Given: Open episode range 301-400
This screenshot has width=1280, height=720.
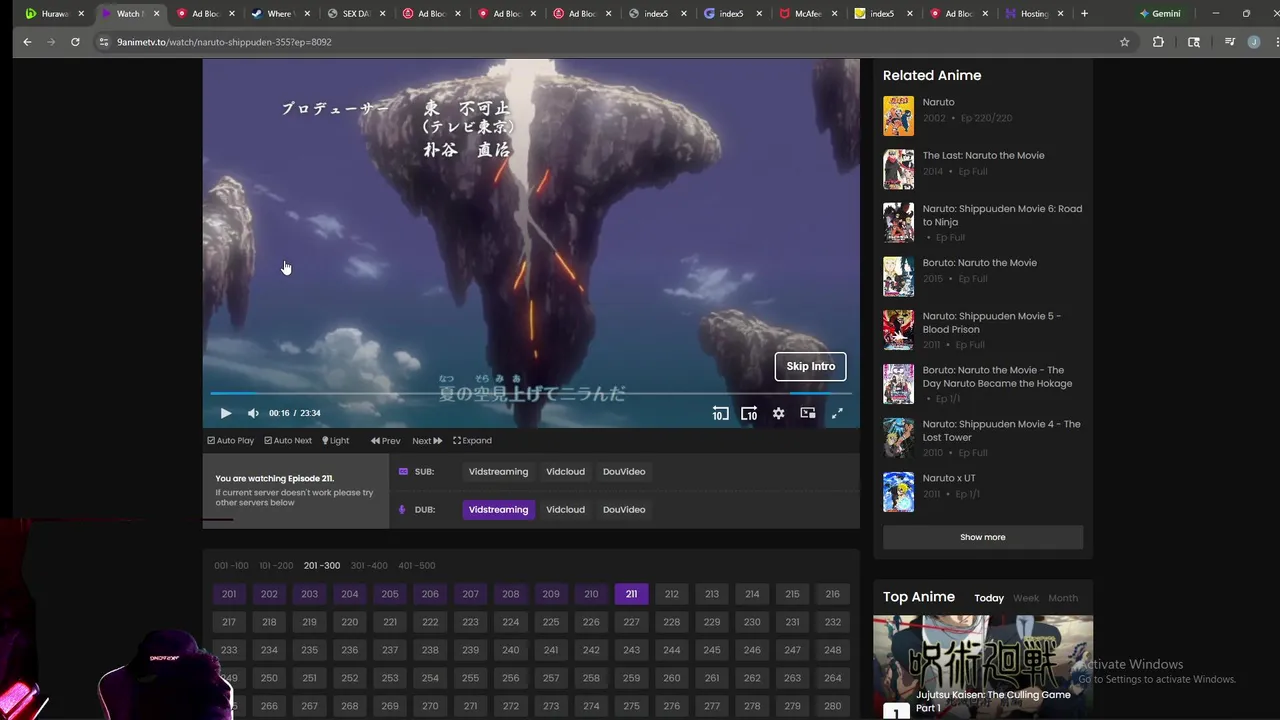Looking at the screenshot, I should [x=369, y=566].
